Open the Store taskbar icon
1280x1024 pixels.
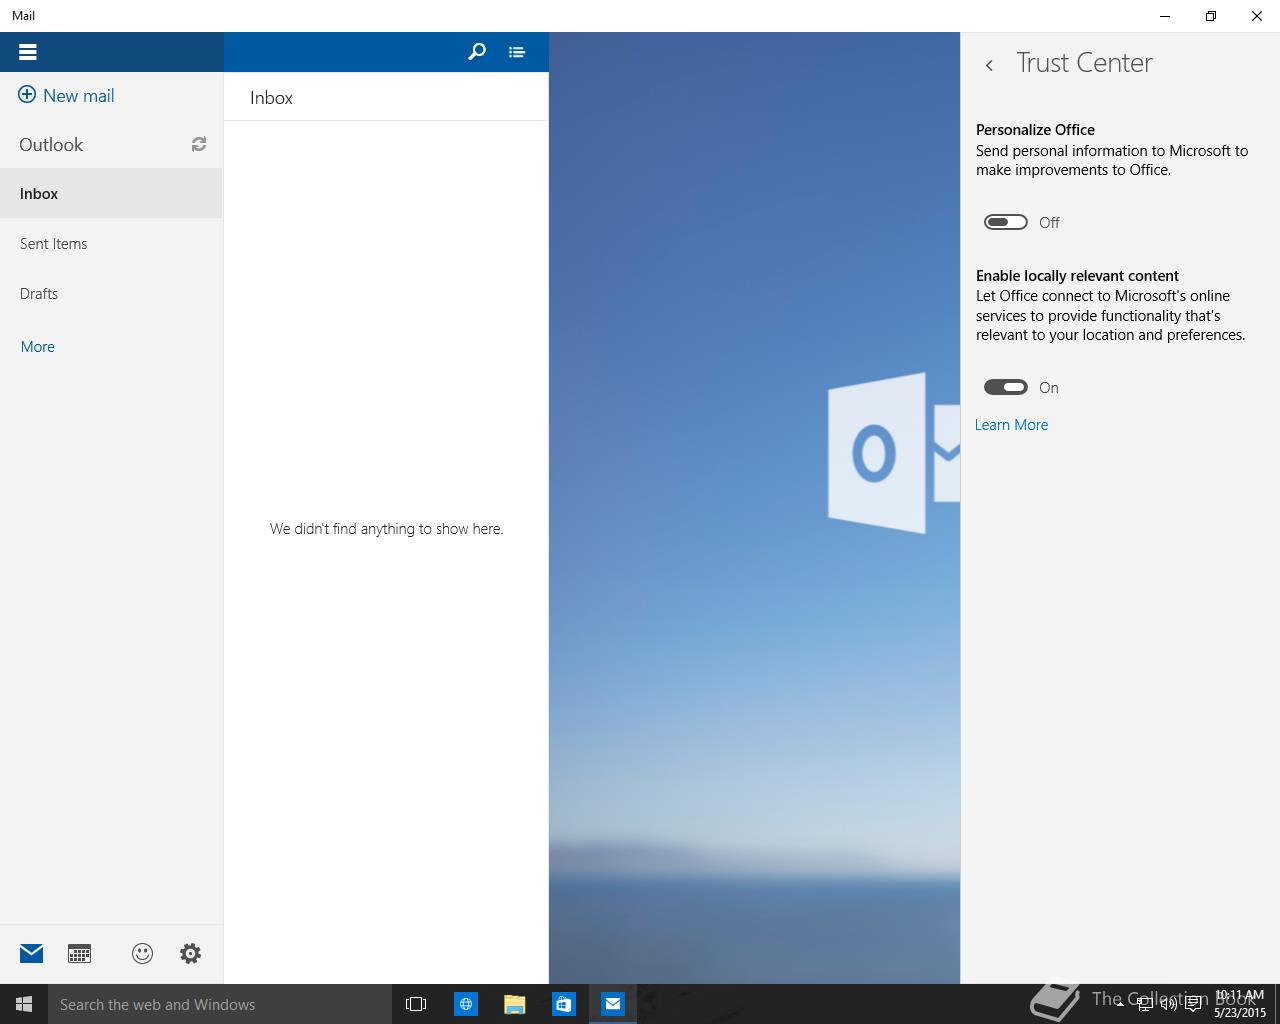coord(563,1004)
